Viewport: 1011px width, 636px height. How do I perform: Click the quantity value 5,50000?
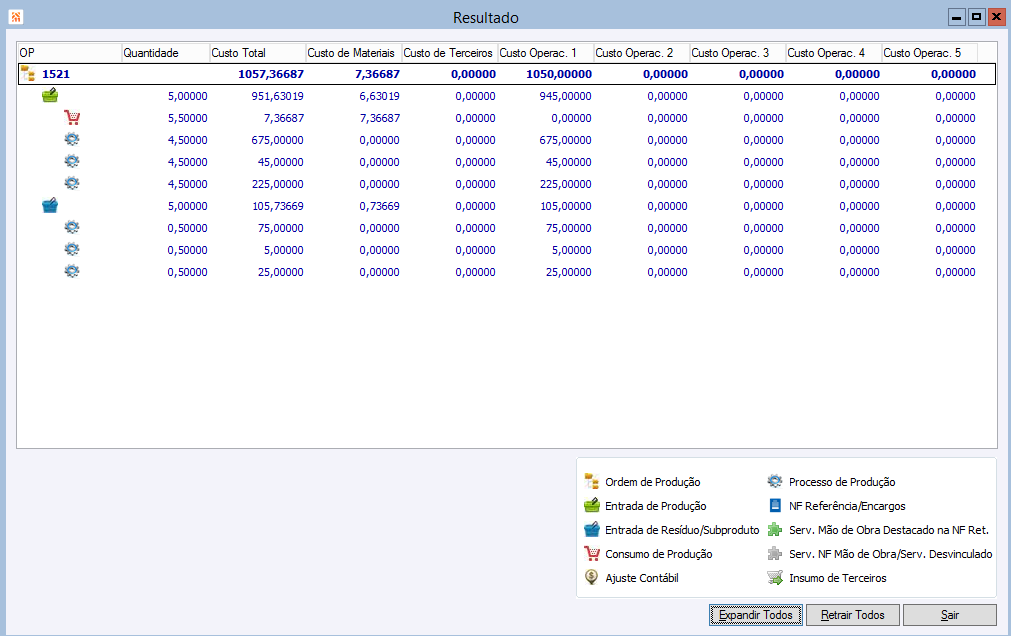[x=188, y=118]
